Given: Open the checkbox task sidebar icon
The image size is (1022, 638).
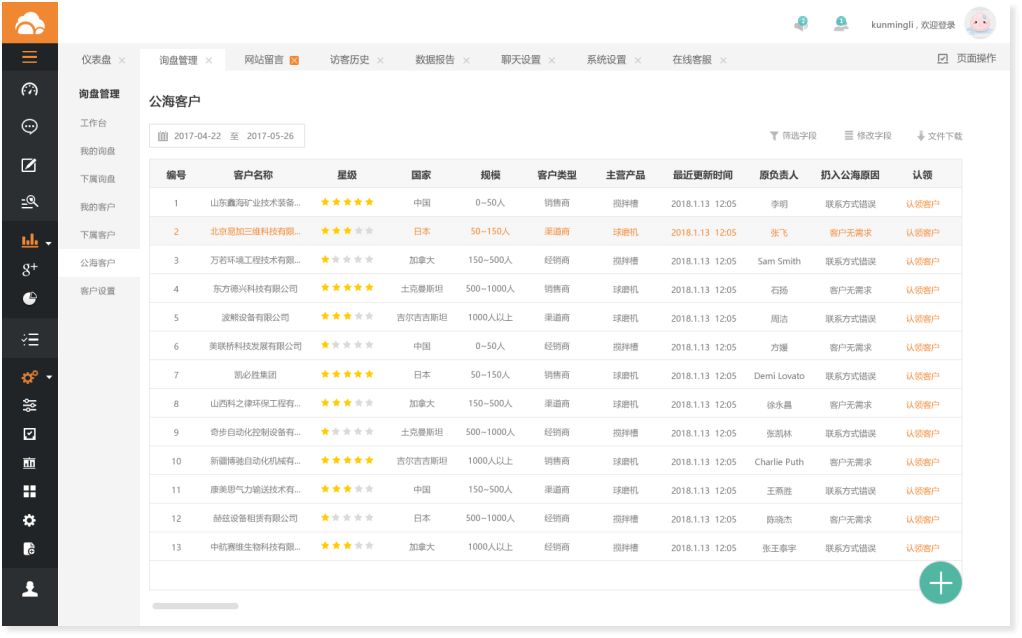Looking at the screenshot, I should click(29, 434).
